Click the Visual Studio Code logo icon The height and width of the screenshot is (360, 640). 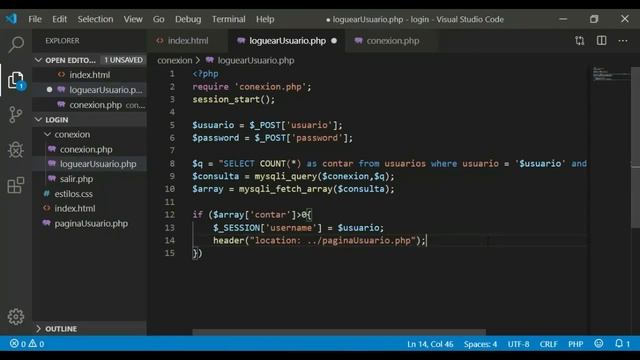tap(11, 19)
